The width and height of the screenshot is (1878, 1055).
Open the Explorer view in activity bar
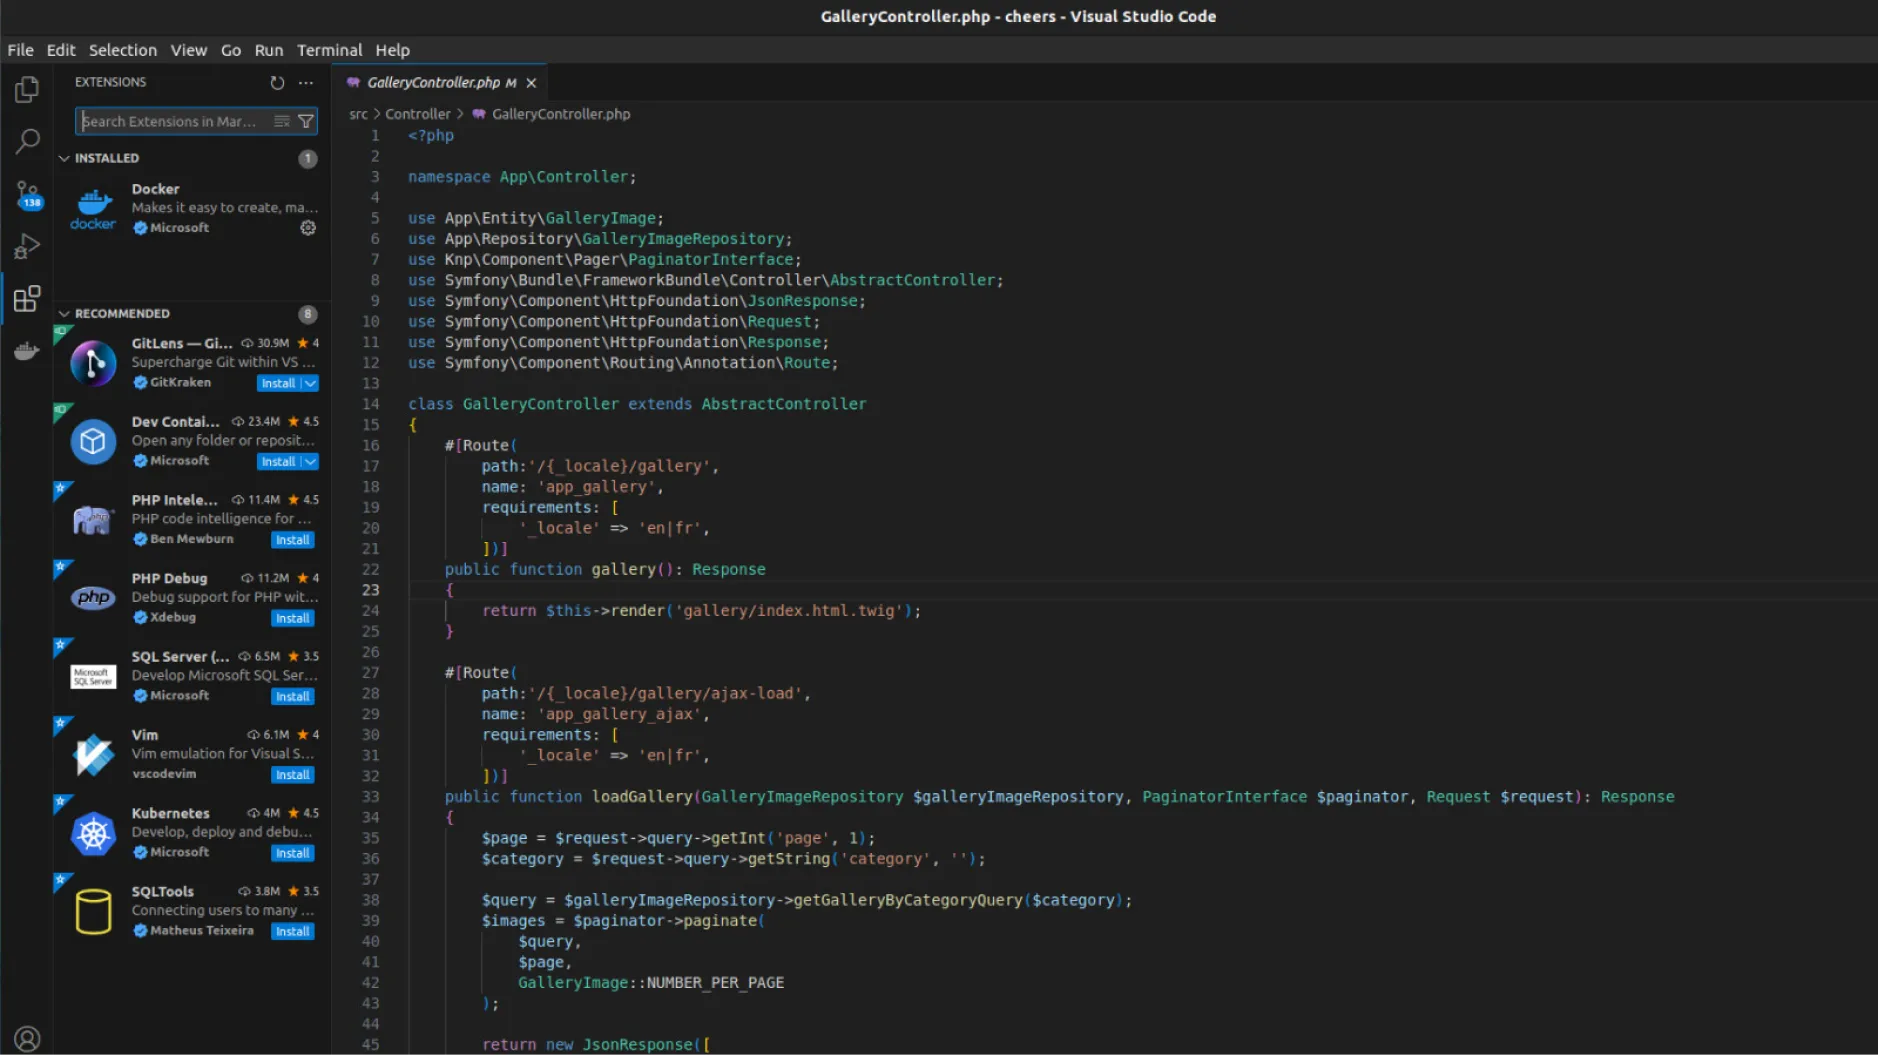point(27,90)
